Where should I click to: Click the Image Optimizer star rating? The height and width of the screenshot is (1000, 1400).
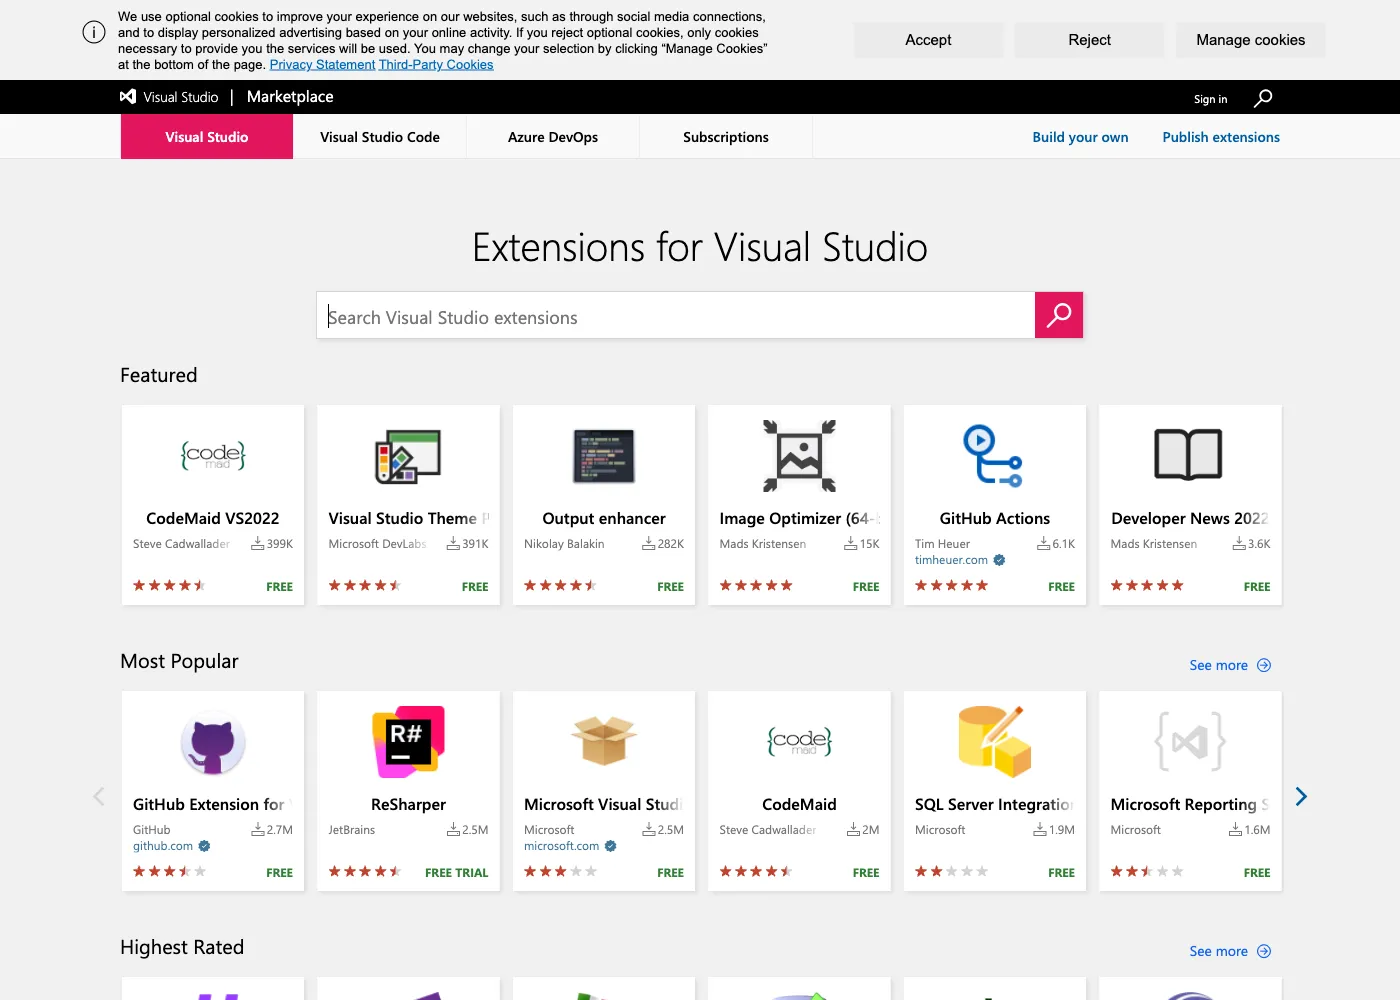[x=756, y=586]
